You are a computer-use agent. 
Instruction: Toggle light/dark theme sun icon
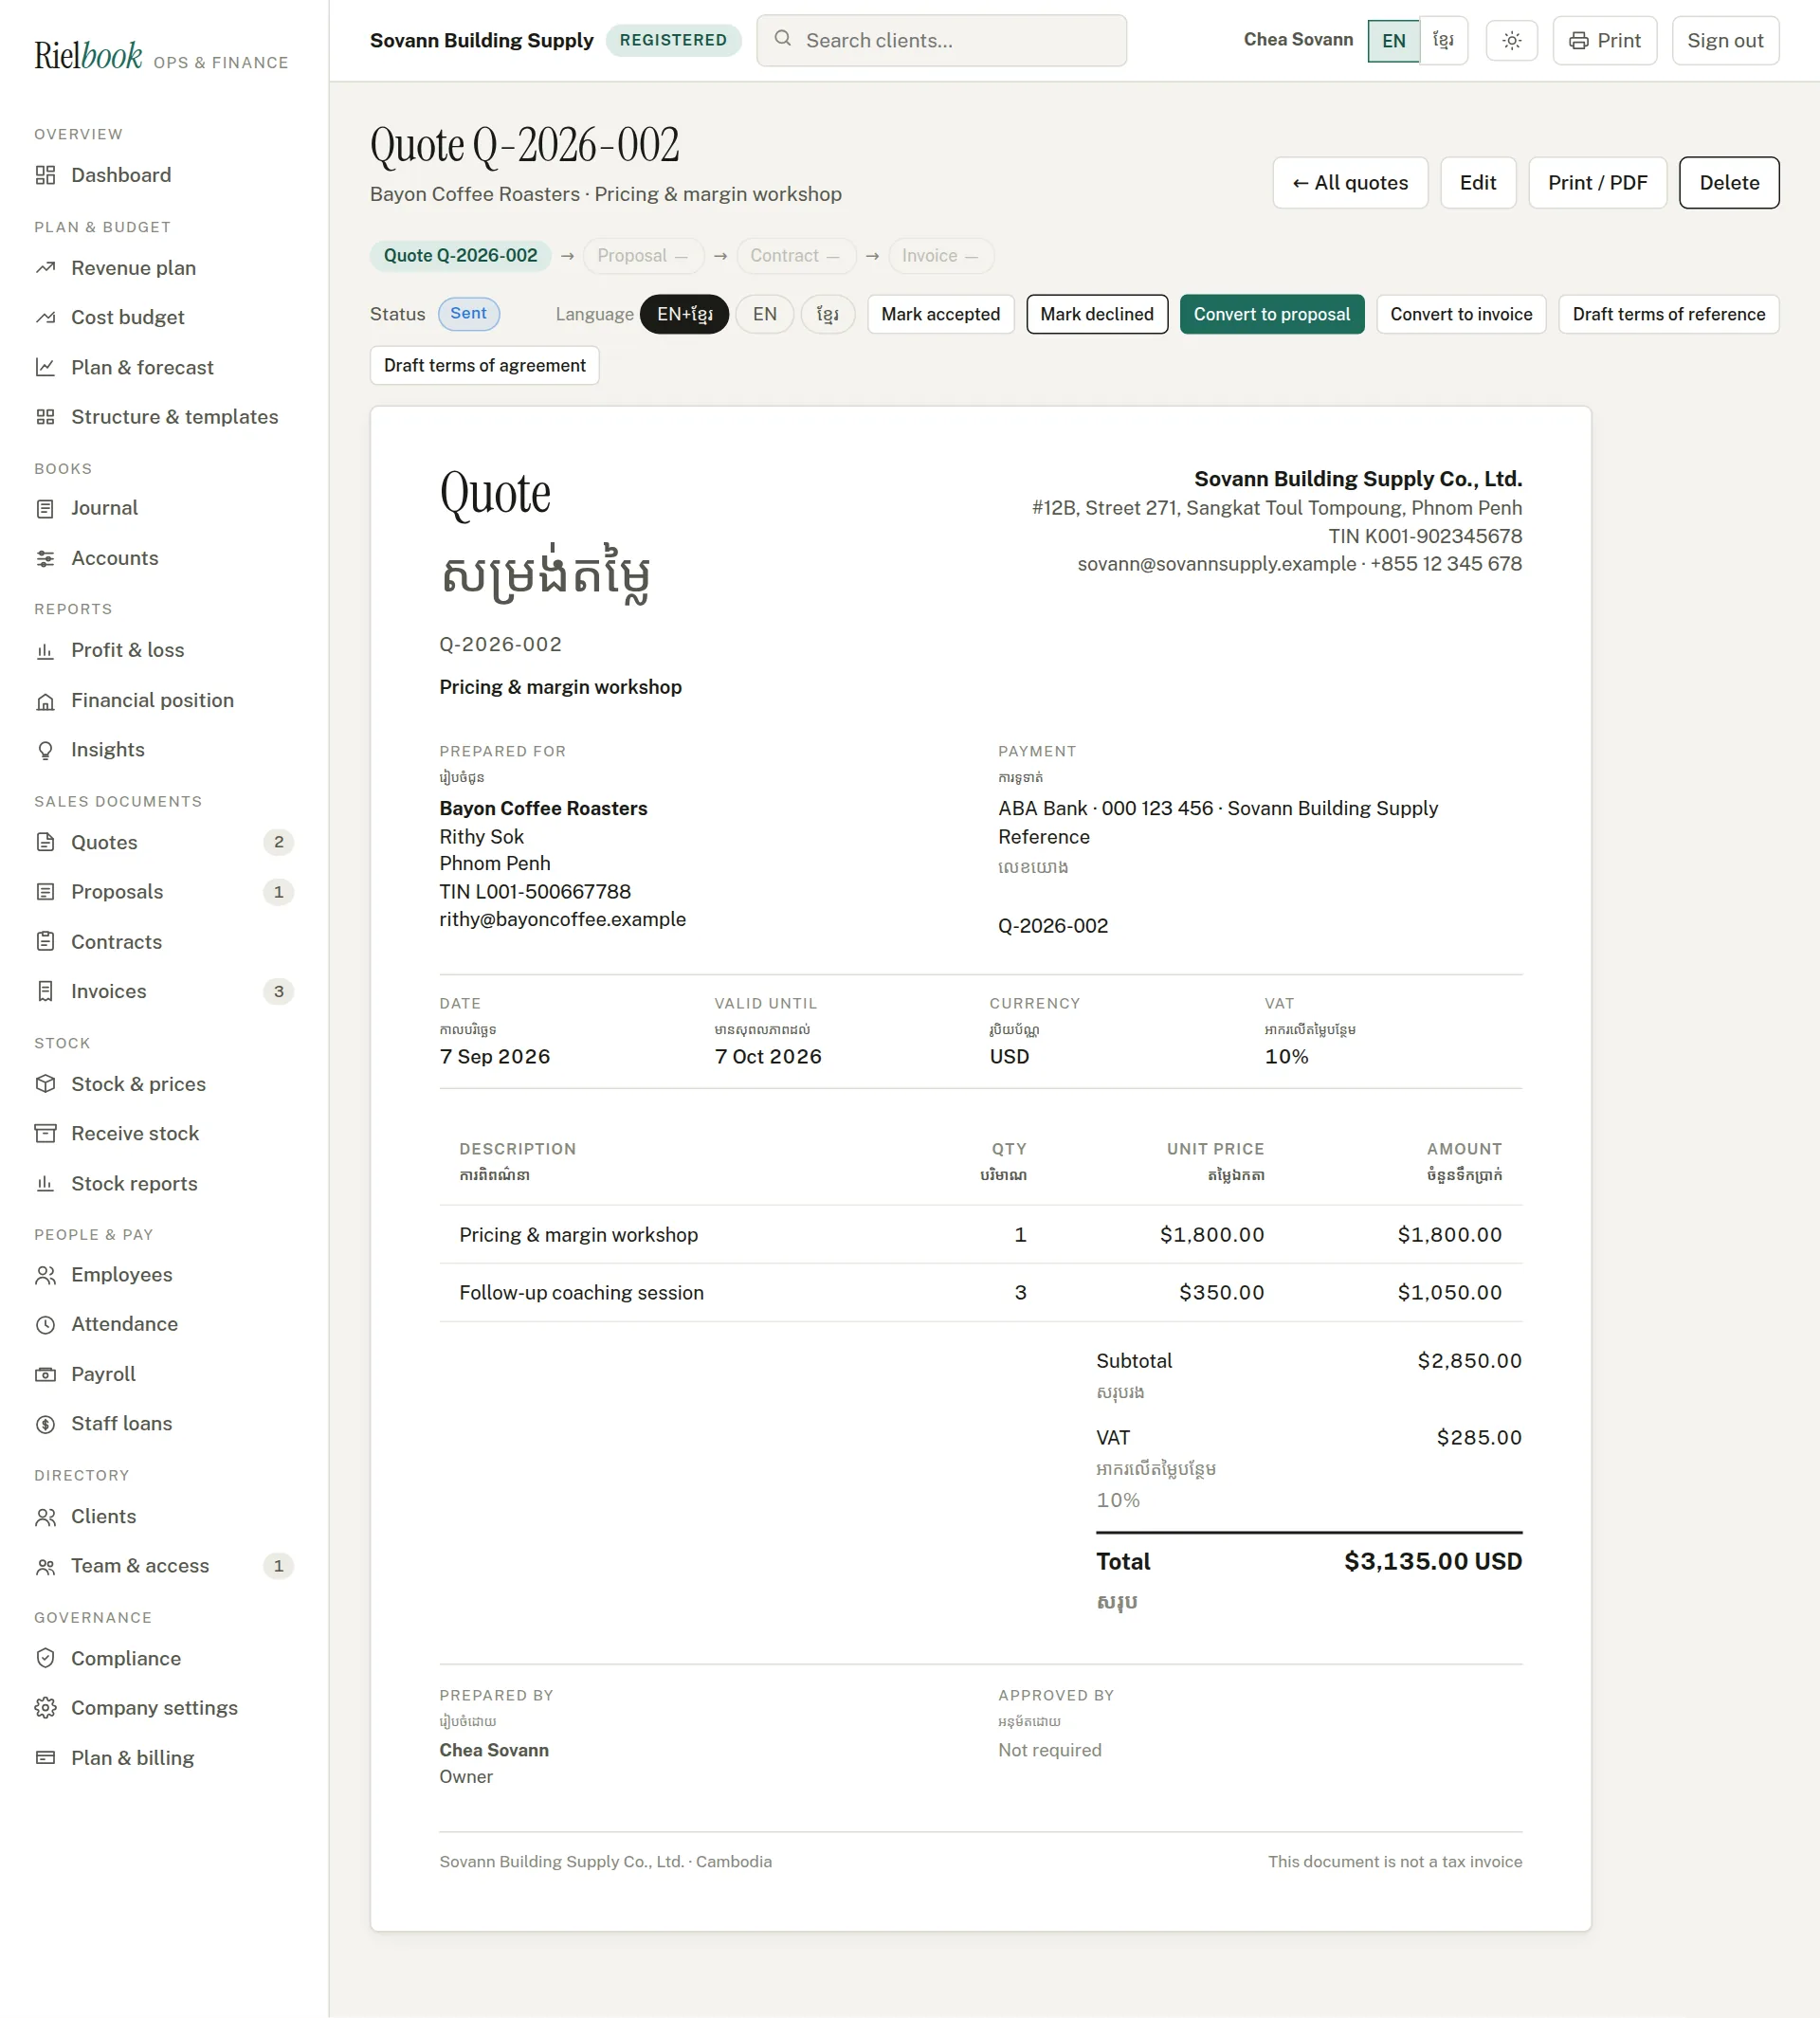1511,41
